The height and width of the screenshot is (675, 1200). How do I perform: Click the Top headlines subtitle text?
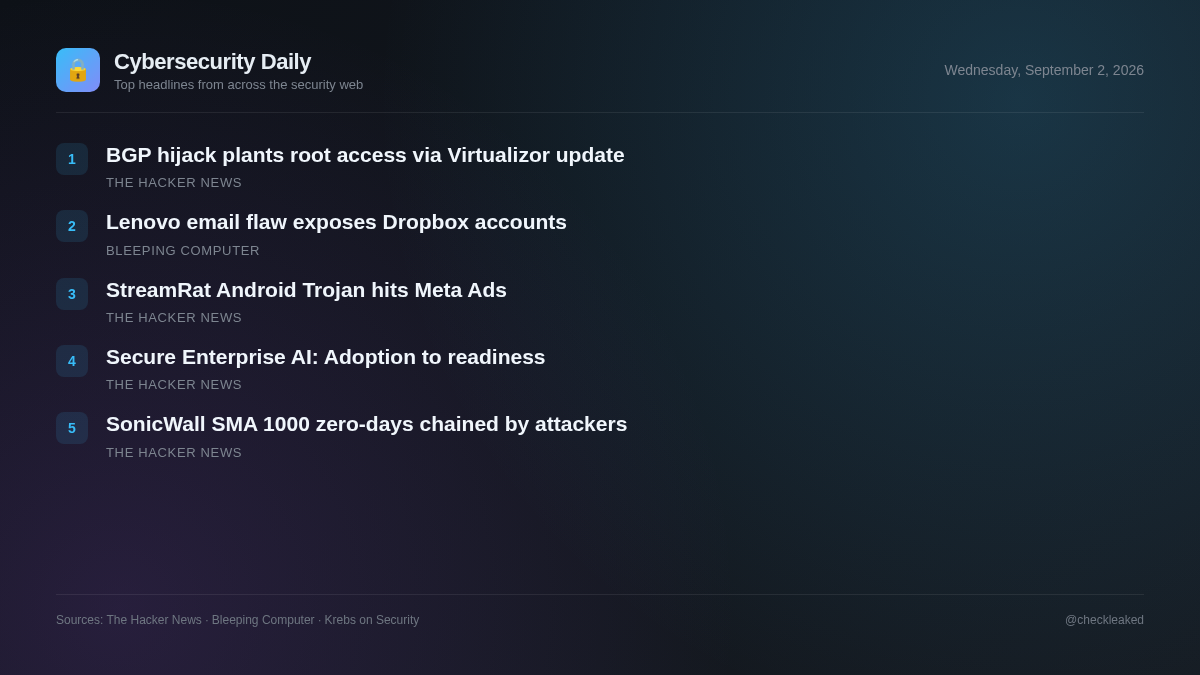[x=238, y=85]
